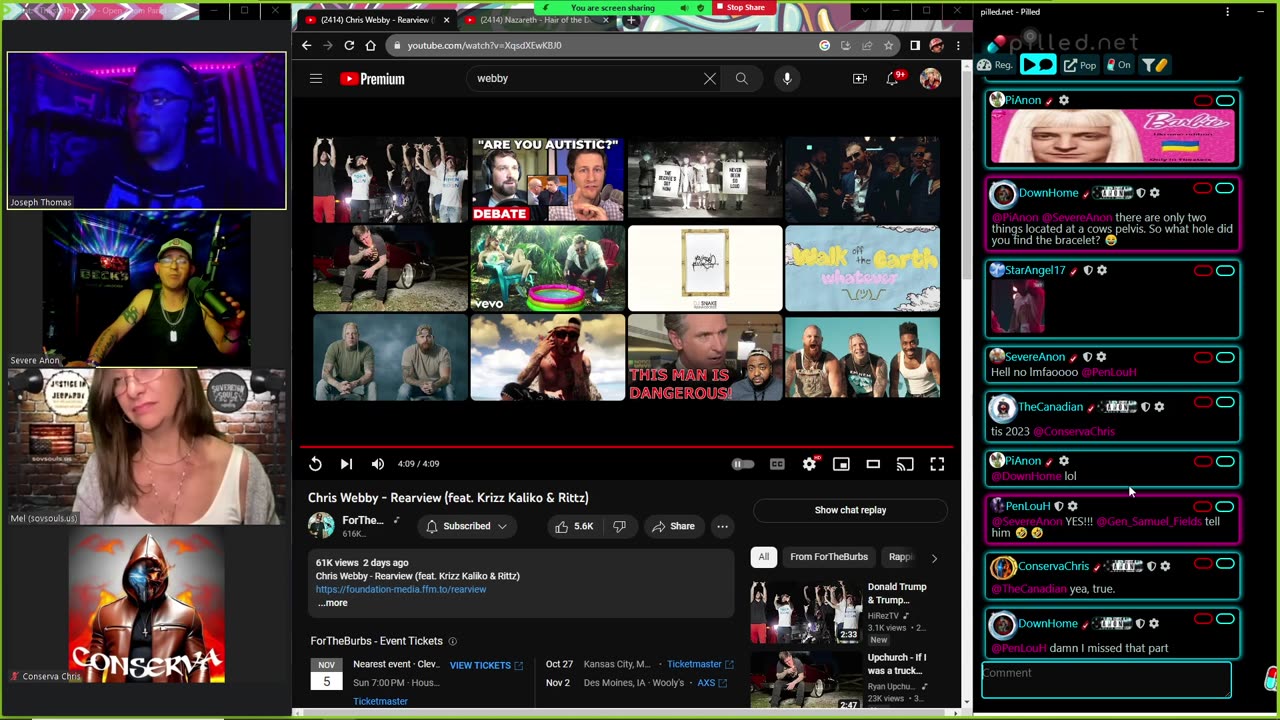
Task: Select the 'All' filter chip
Action: pos(764,557)
